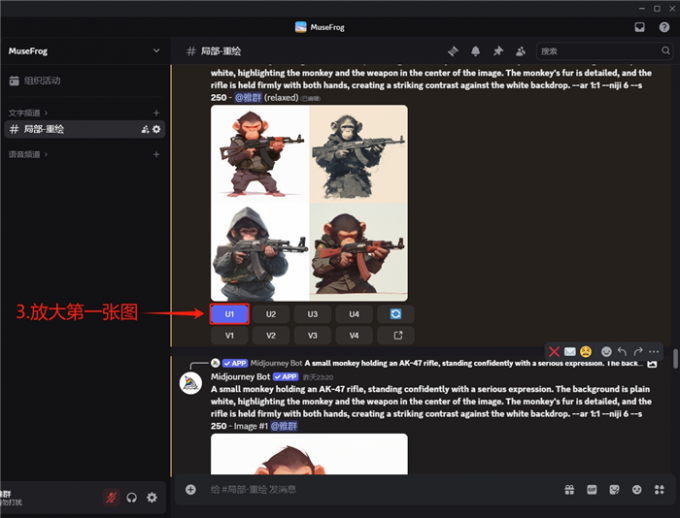Open the upscaled monkey image below

pos(309,454)
